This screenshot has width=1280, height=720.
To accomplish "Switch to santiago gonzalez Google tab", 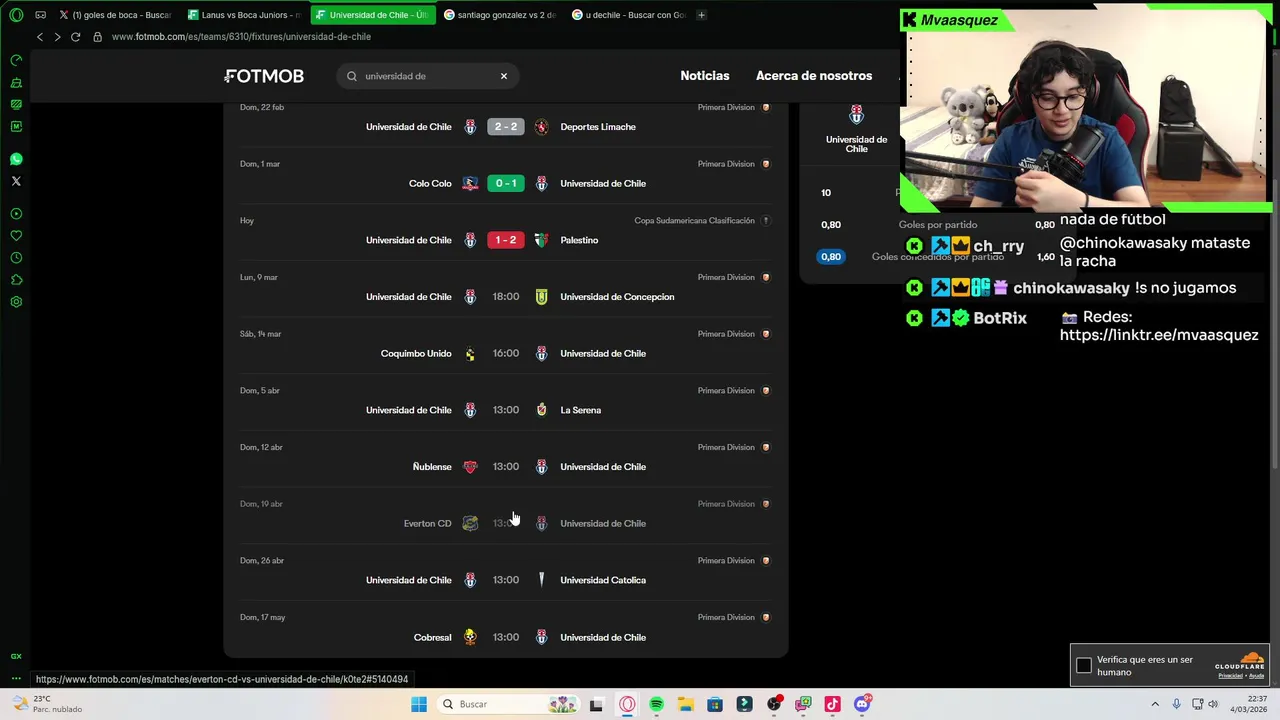I will click(x=501, y=15).
